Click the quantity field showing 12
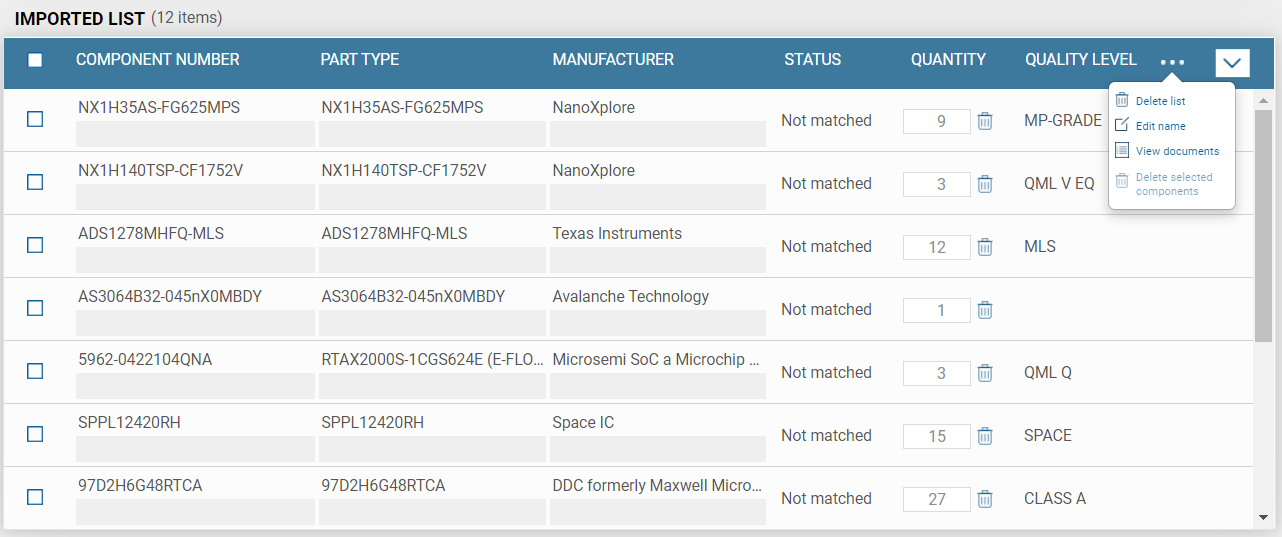The image size is (1282, 537). pyautogui.click(x=937, y=247)
